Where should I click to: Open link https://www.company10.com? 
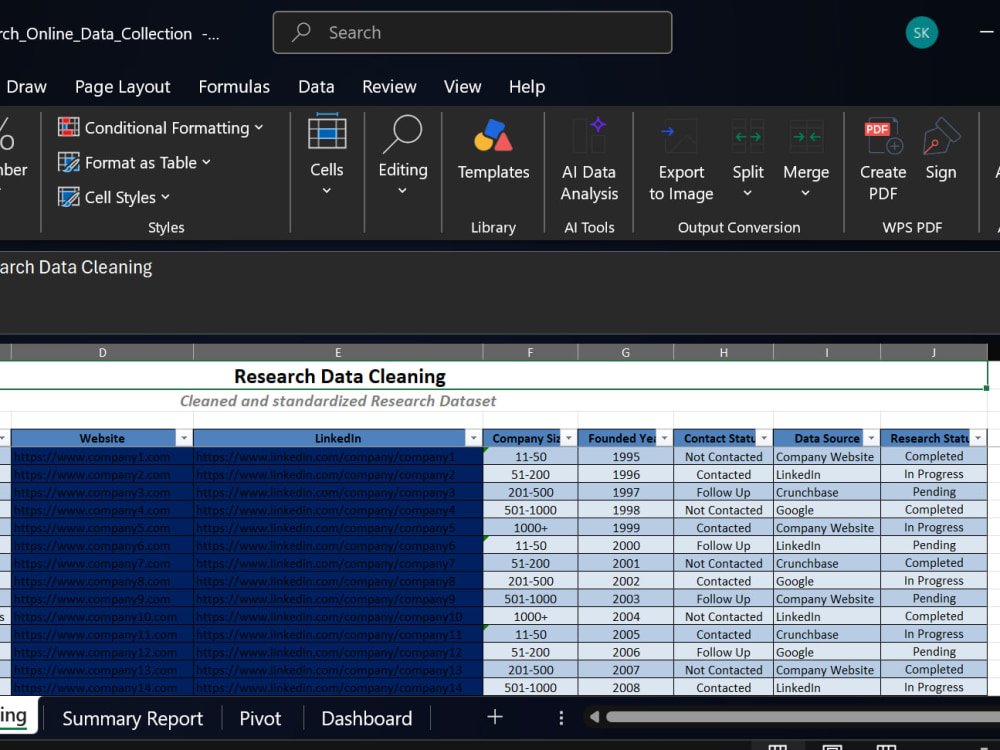point(95,617)
